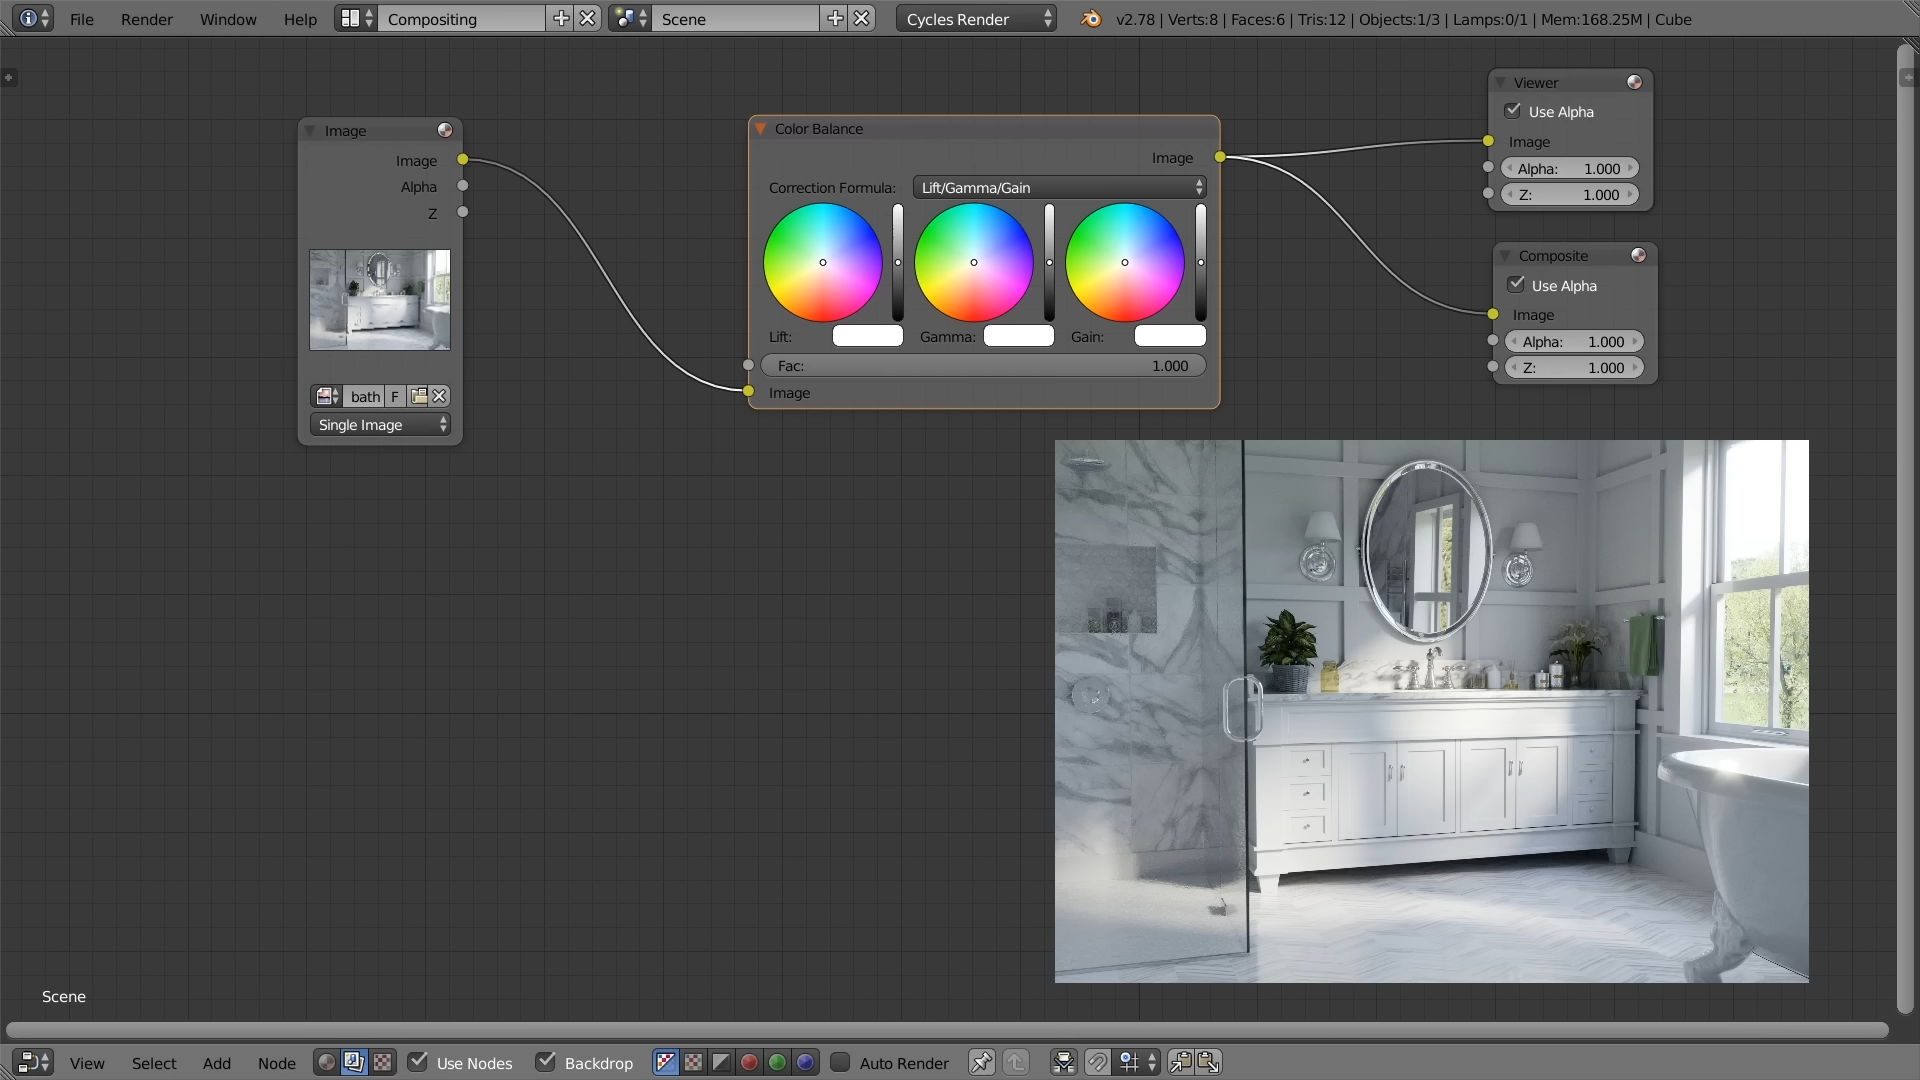Collapse the Color Balance node triangle

point(761,129)
